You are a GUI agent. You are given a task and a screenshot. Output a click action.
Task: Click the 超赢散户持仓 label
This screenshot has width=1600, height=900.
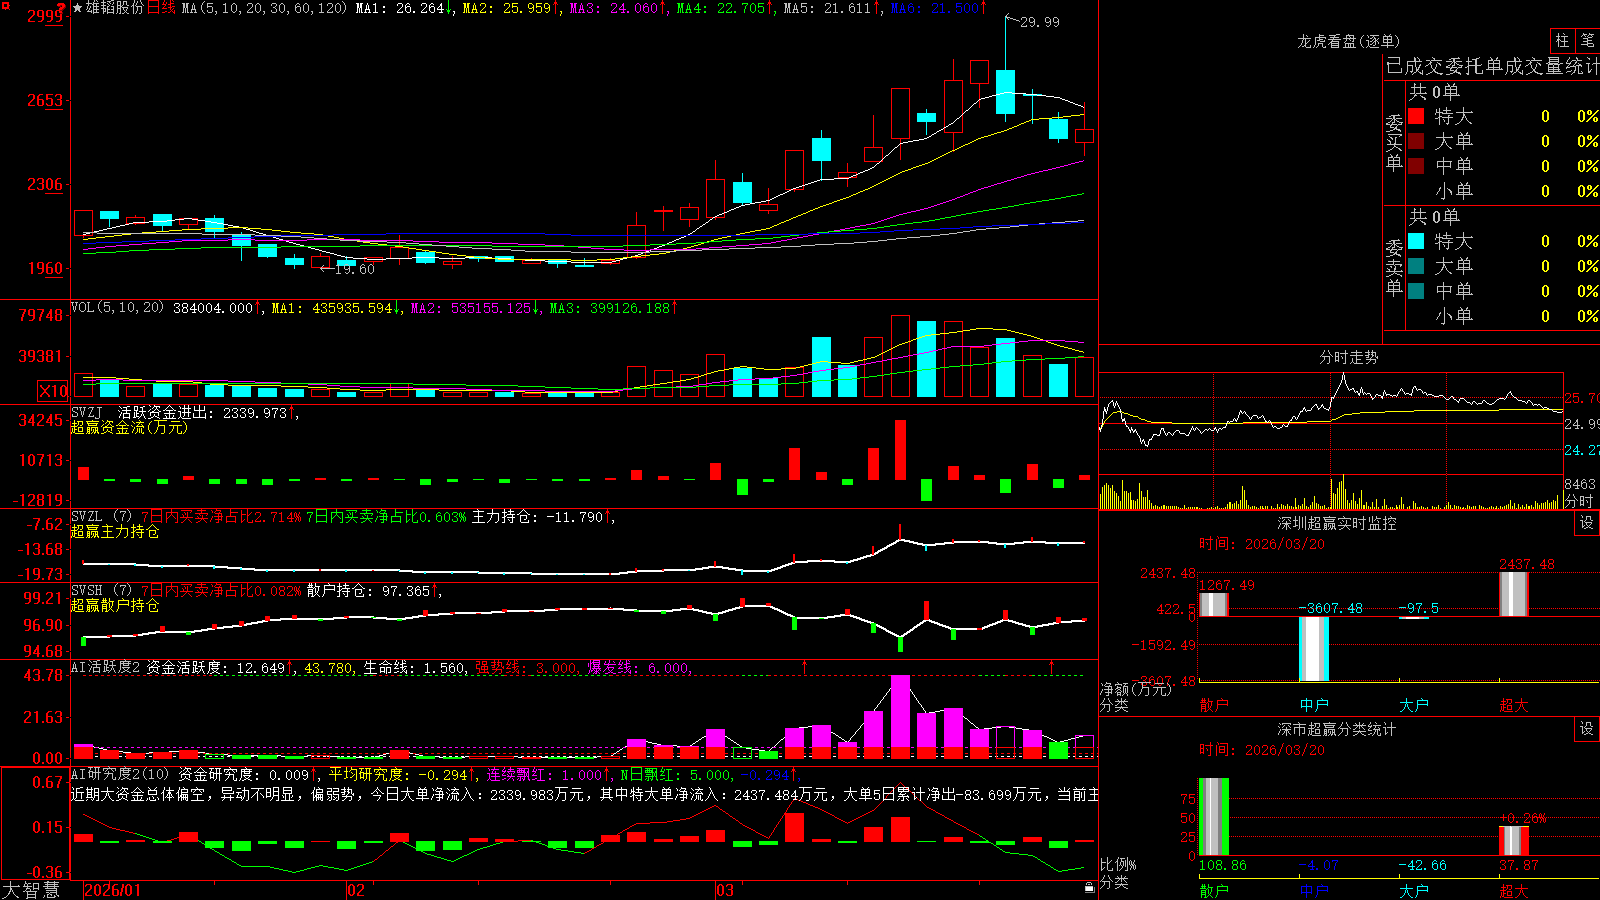(x=115, y=605)
